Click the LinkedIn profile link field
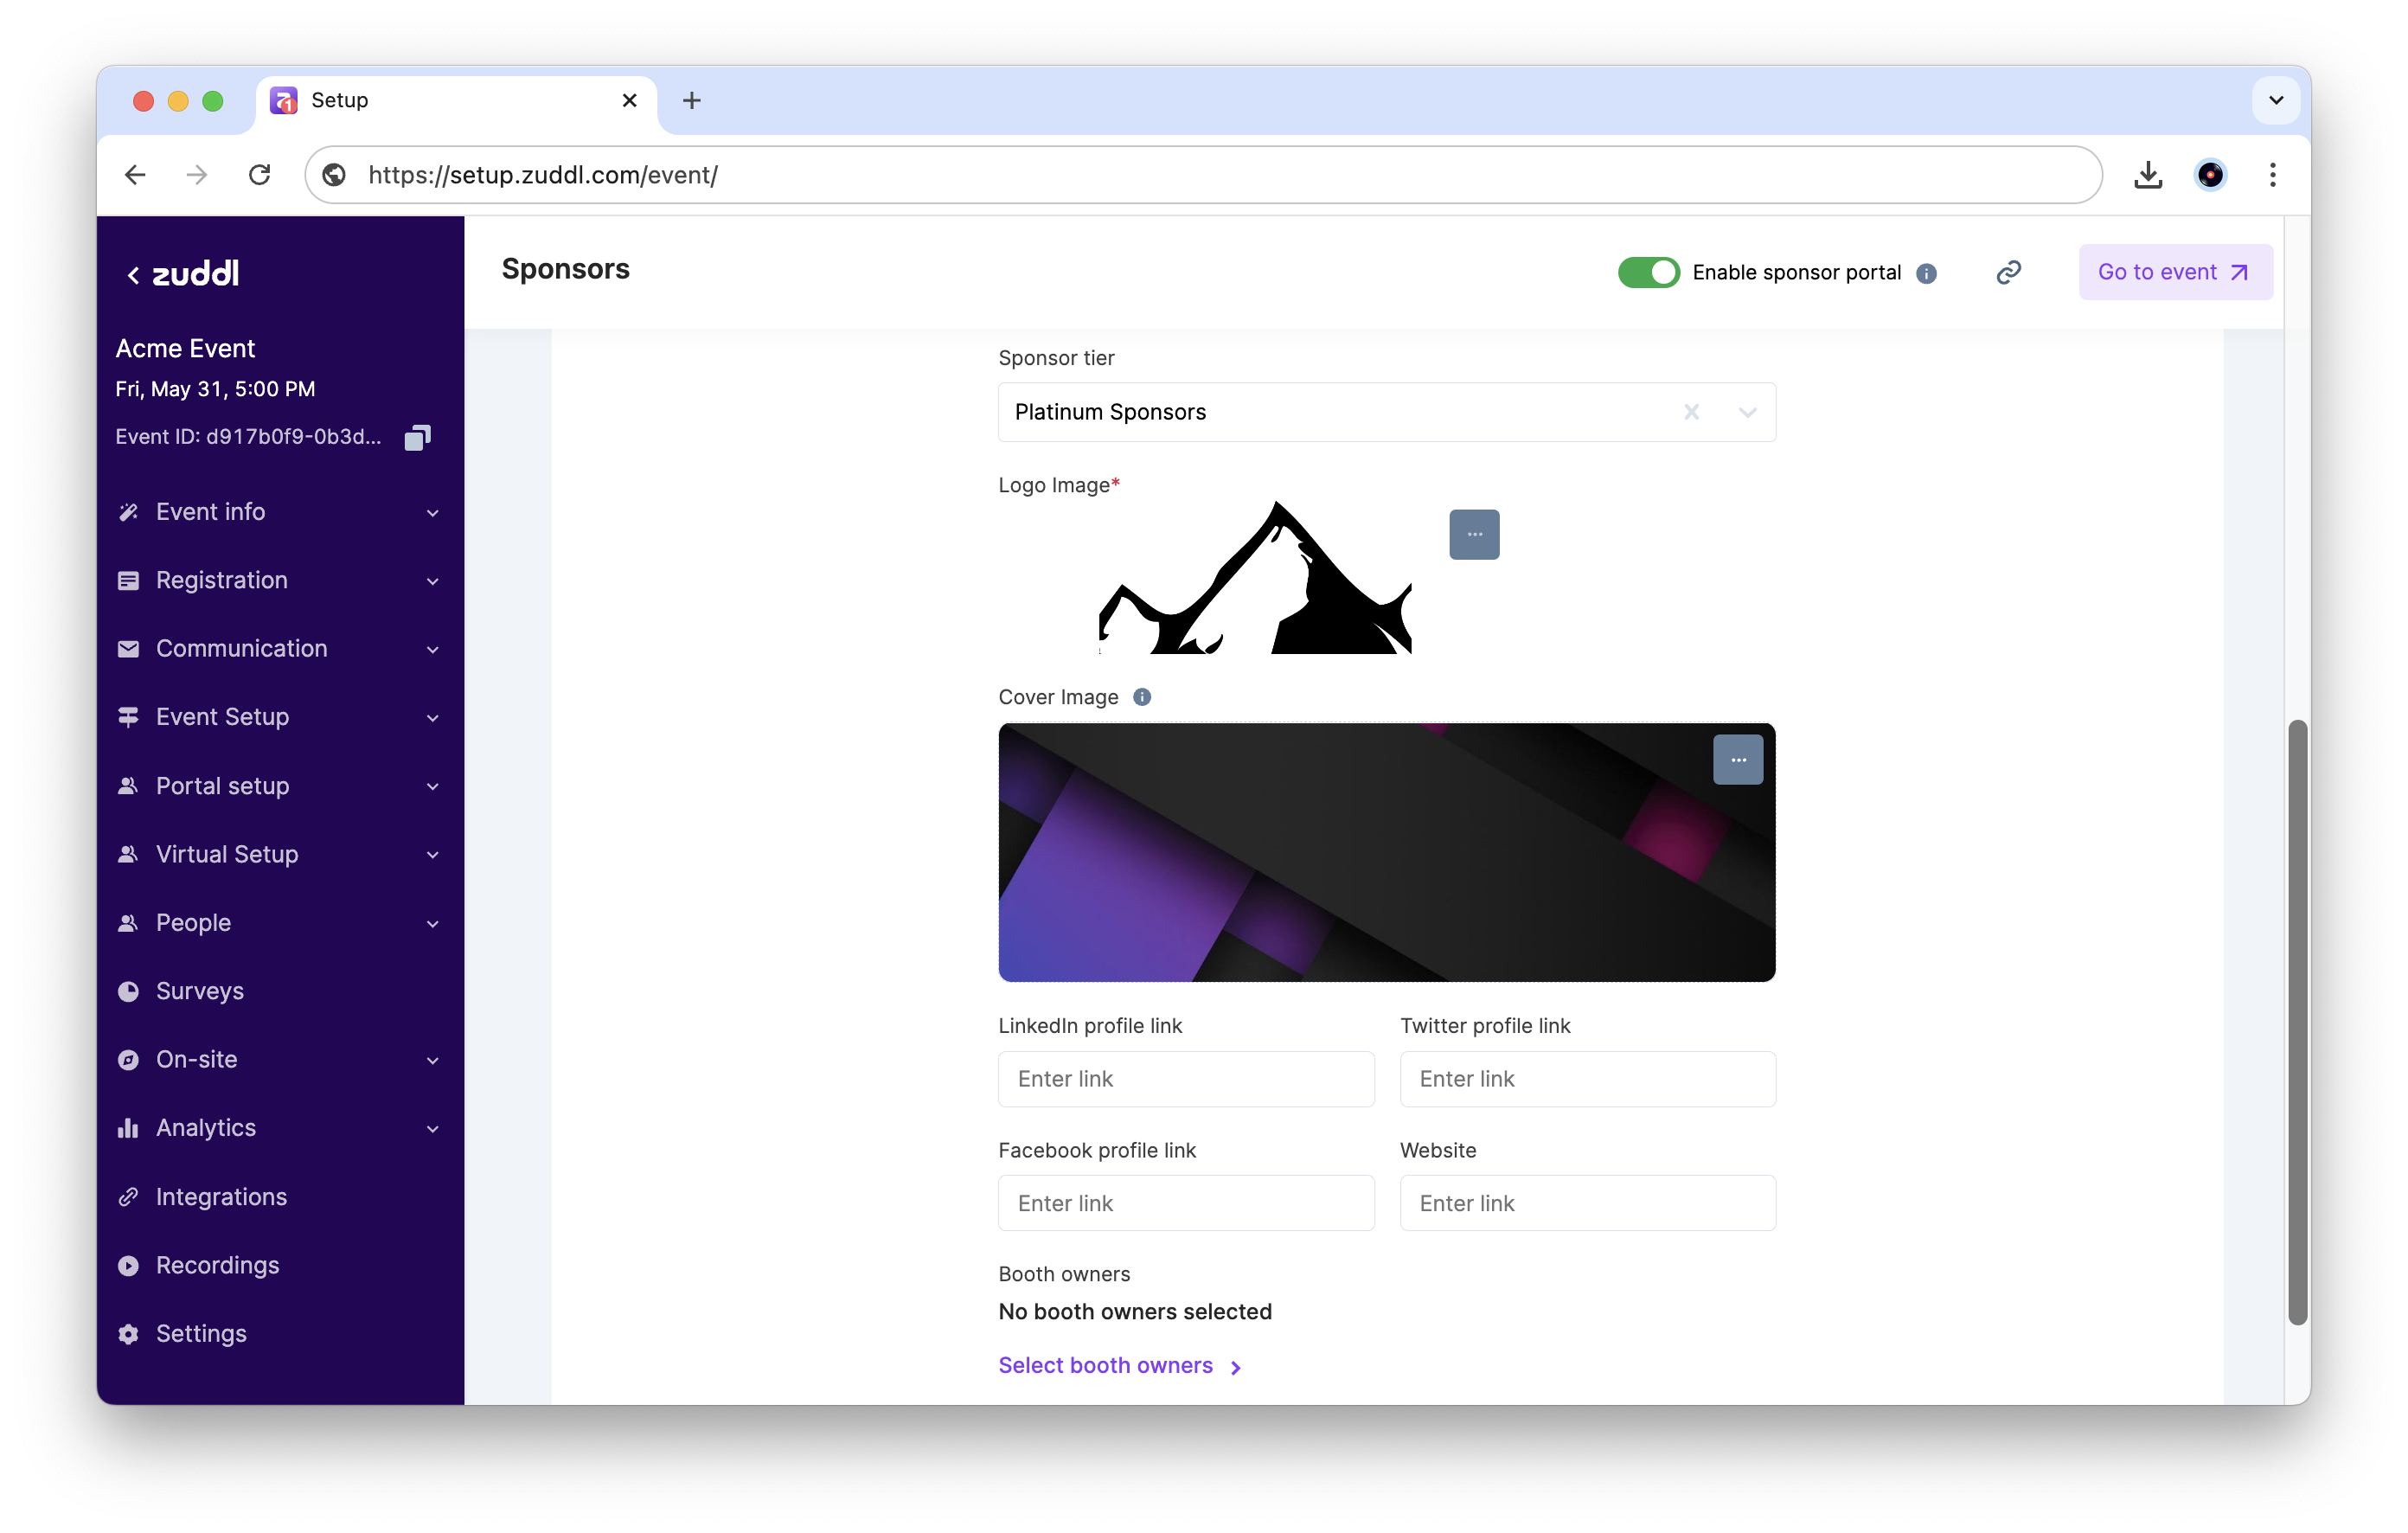Screen dimensions: 2408x1533 [x=1186, y=1079]
